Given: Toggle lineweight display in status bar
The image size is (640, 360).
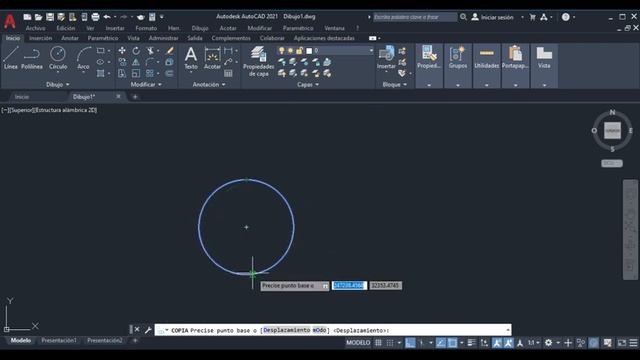Looking at the screenshot, I should pos(471,343).
